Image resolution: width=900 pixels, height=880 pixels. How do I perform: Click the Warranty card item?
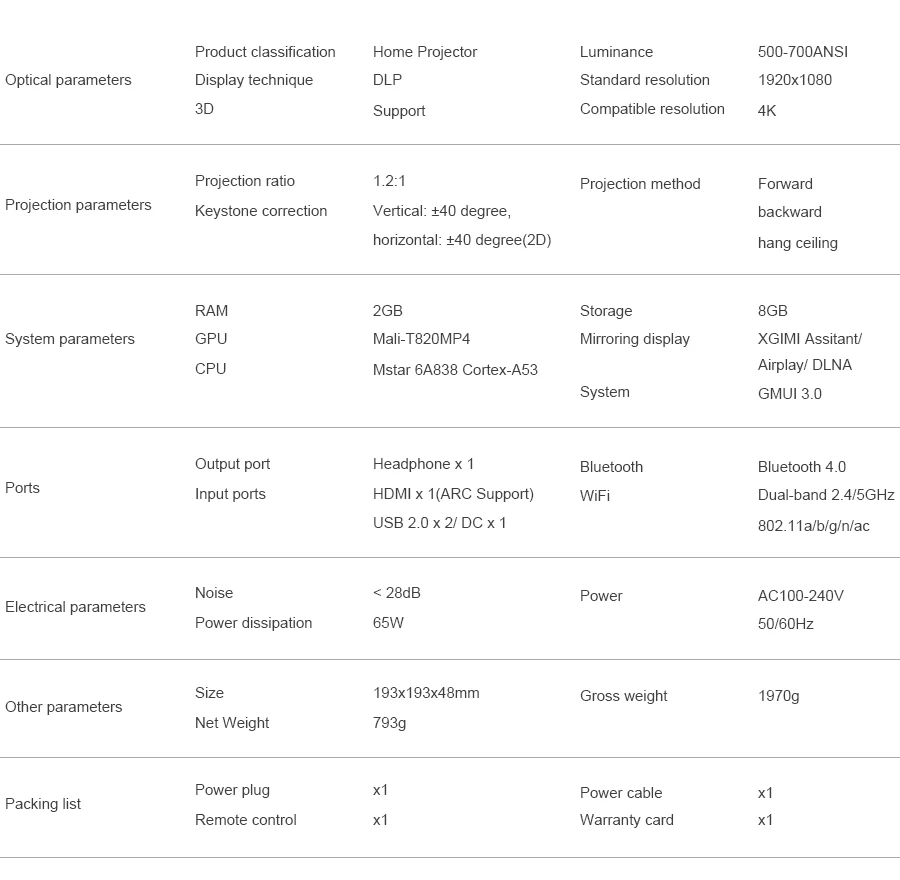coord(627,820)
